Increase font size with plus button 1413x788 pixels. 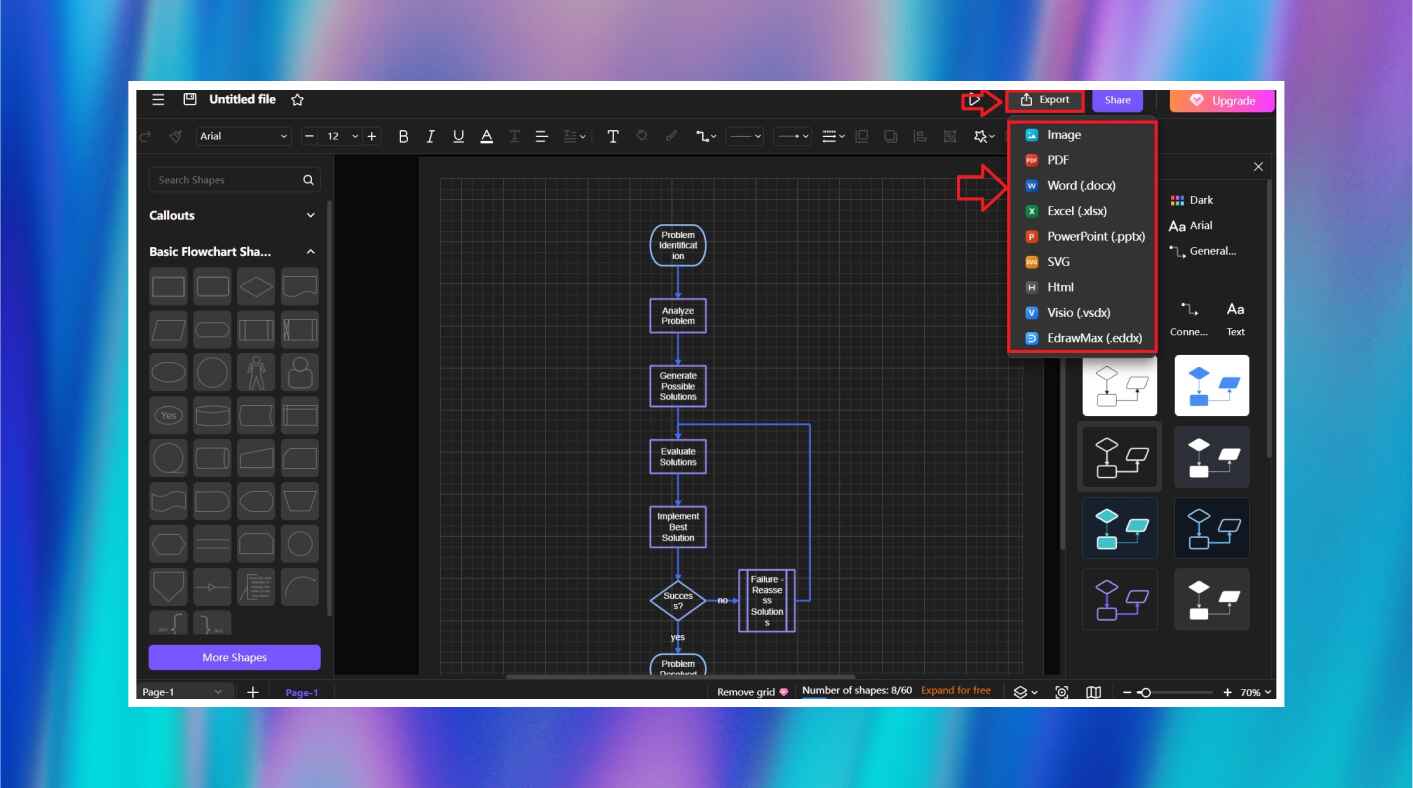coord(372,136)
